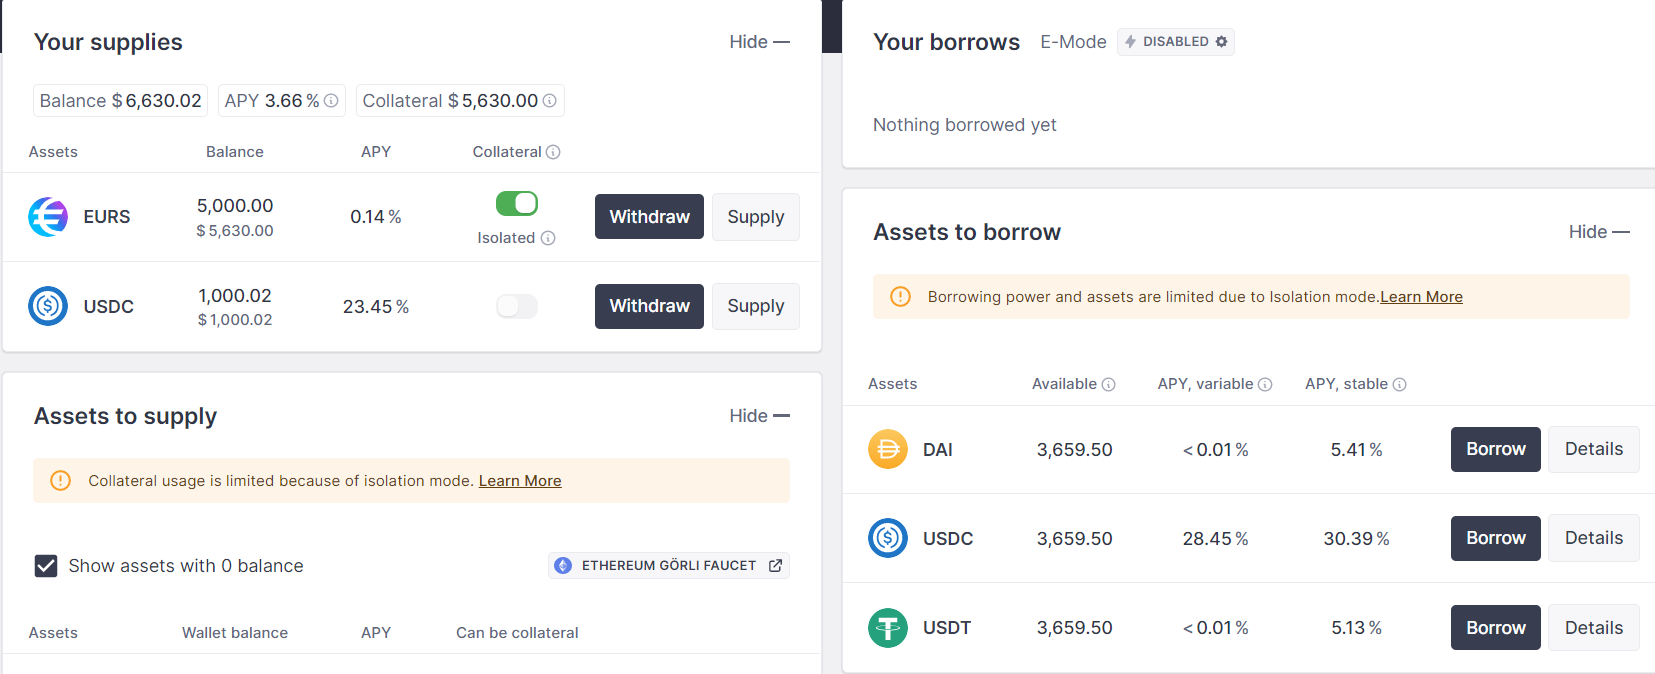Uncheck Show assets with 0 balance

click(46, 566)
